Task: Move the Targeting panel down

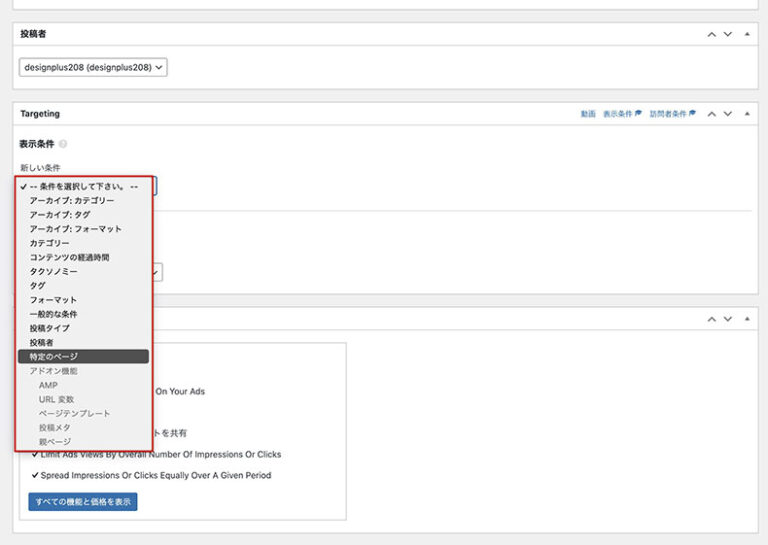Action: [x=728, y=114]
